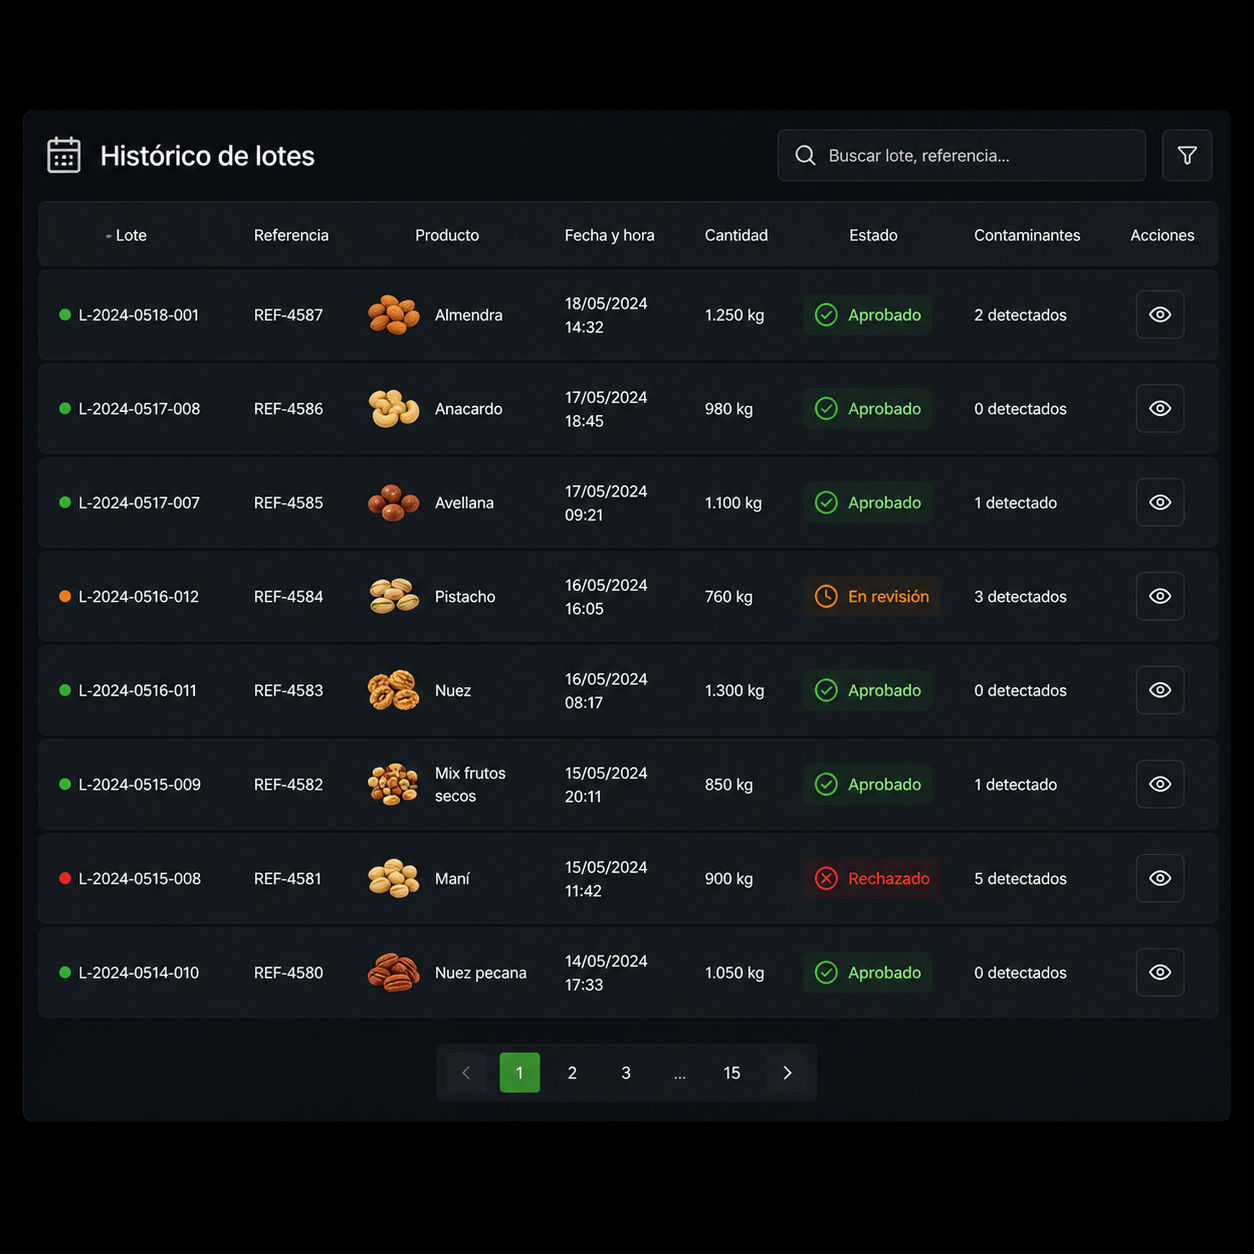Open lot L-2024-0515-009

tap(140, 785)
